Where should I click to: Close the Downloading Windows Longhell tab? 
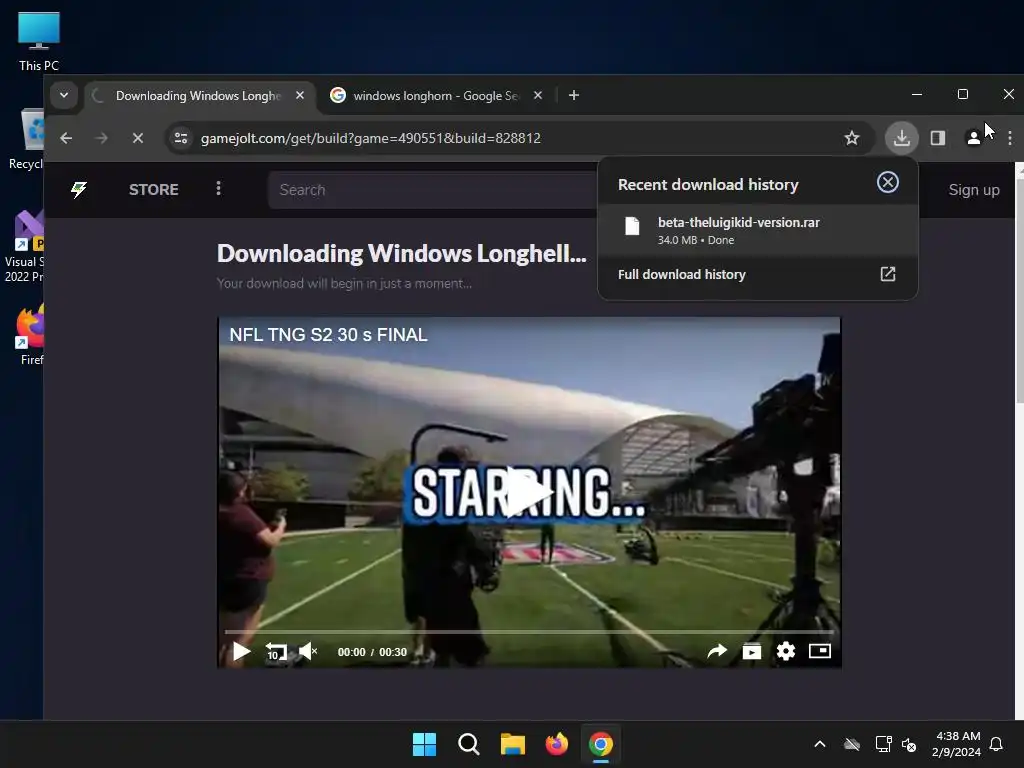click(x=300, y=95)
